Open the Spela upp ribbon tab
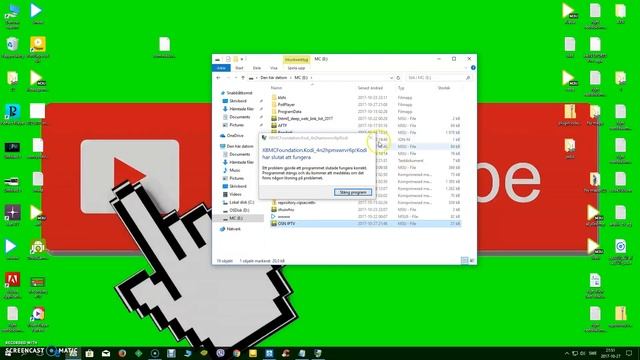 click(296, 68)
